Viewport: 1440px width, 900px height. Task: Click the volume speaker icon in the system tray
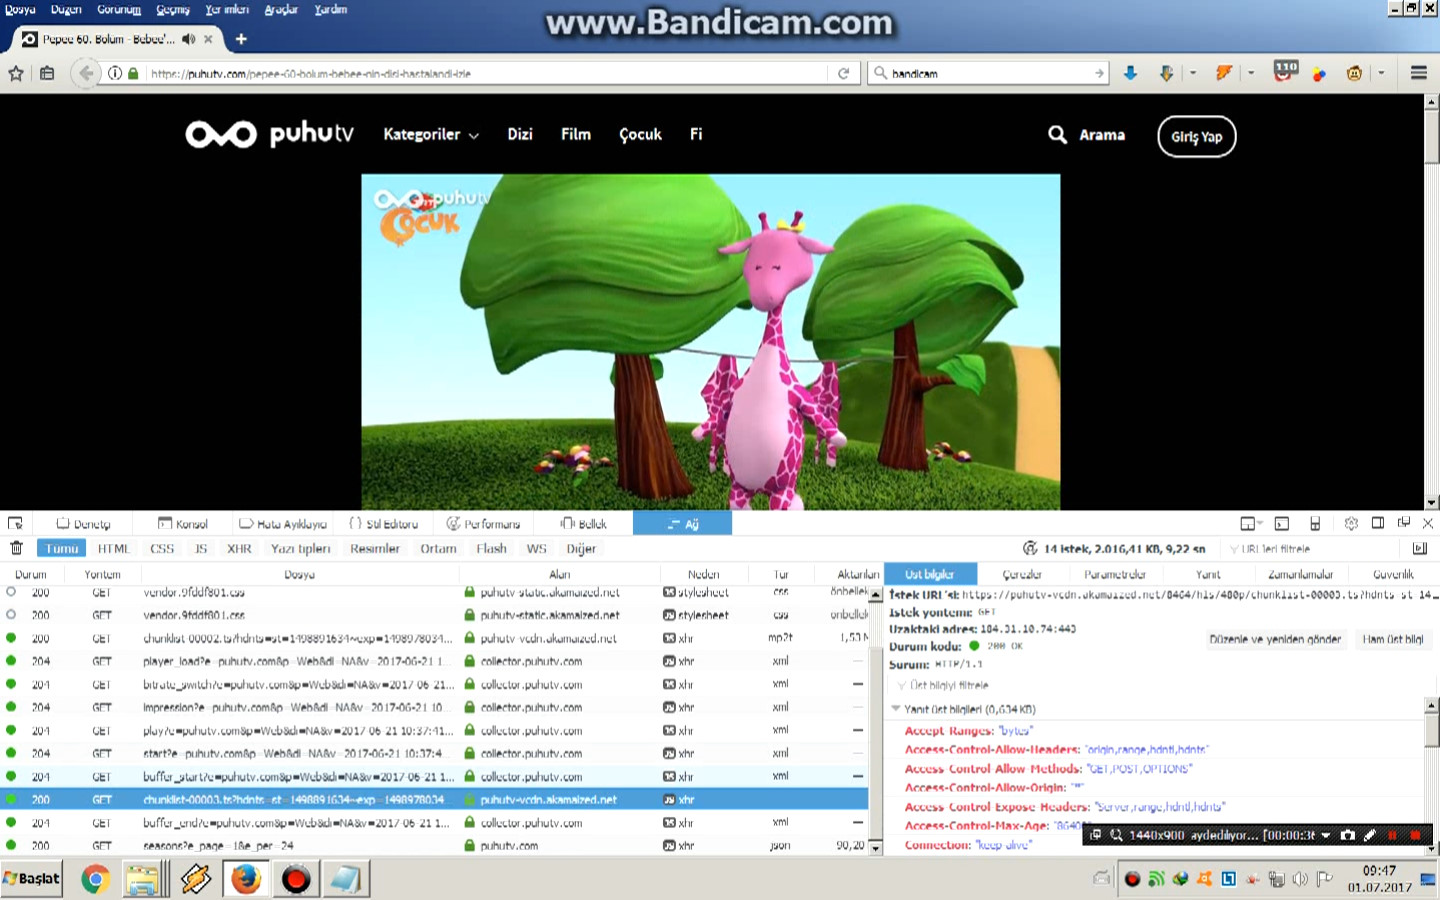click(1300, 879)
